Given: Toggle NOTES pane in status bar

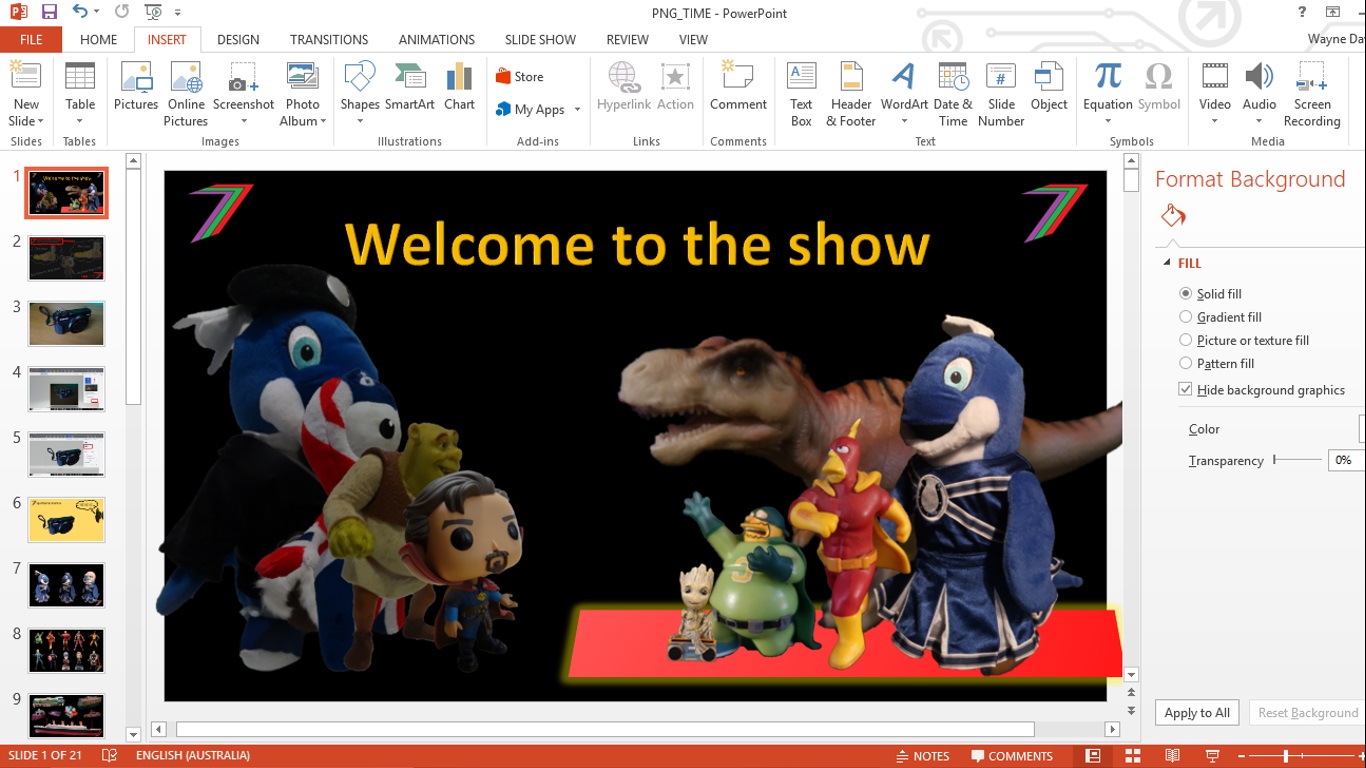Looking at the screenshot, I should 923,756.
